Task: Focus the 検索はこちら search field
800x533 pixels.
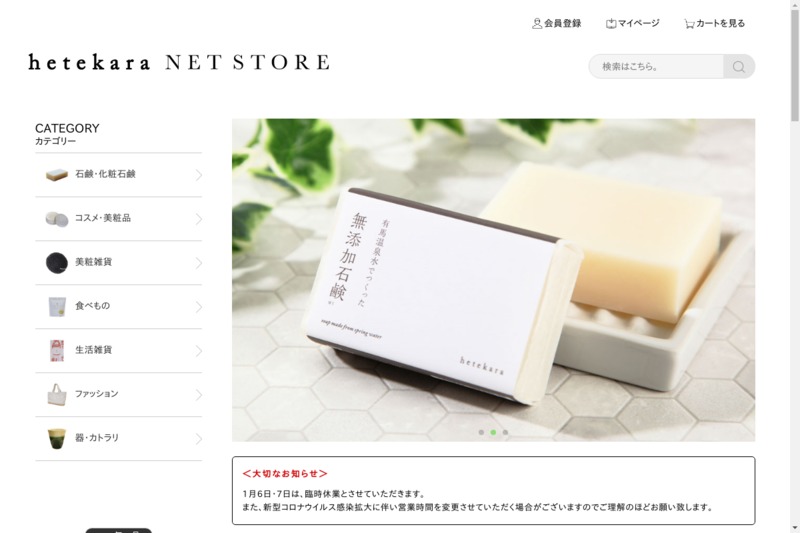Action: (x=656, y=66)
